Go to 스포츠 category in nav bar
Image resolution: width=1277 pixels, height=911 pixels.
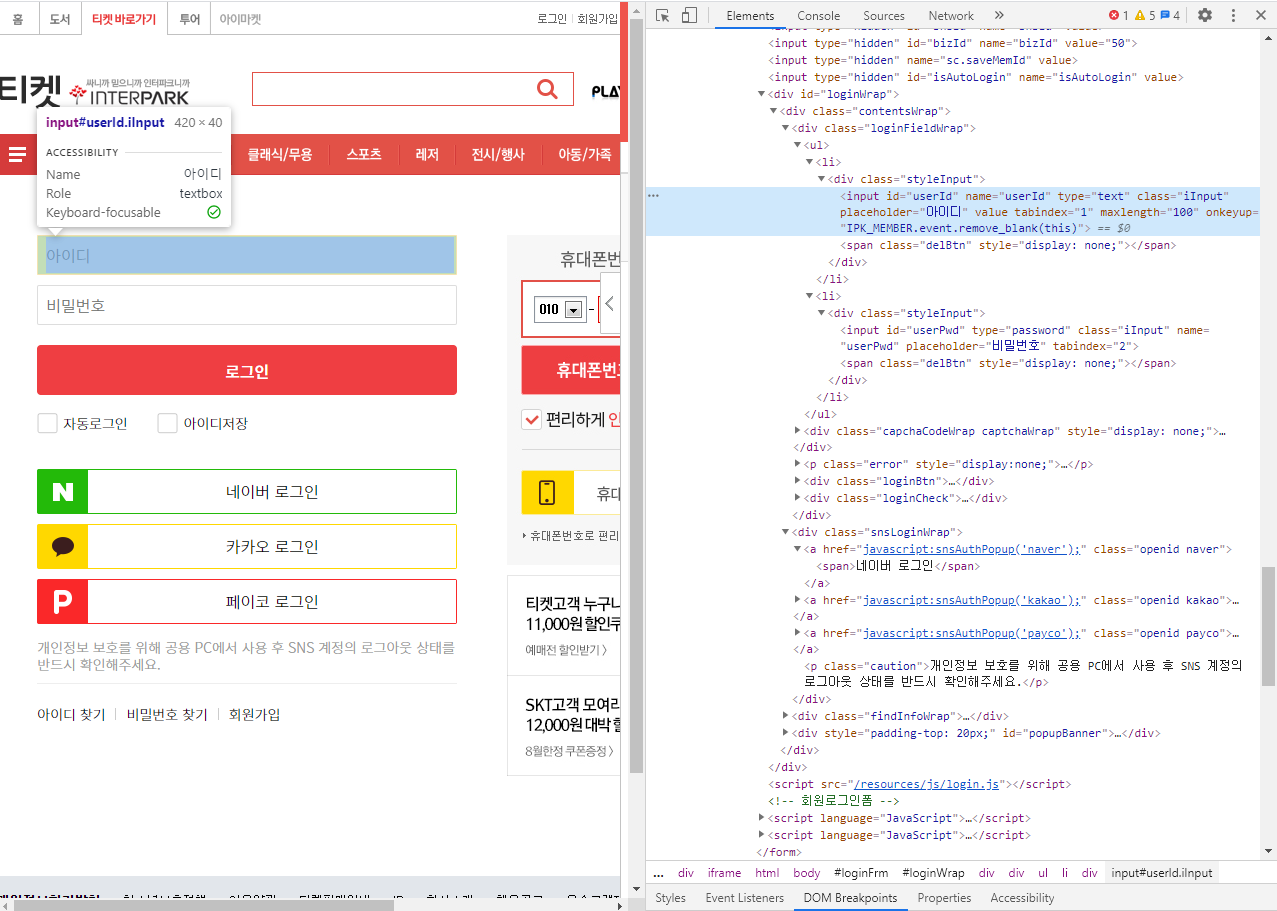[x=364, y=154]
